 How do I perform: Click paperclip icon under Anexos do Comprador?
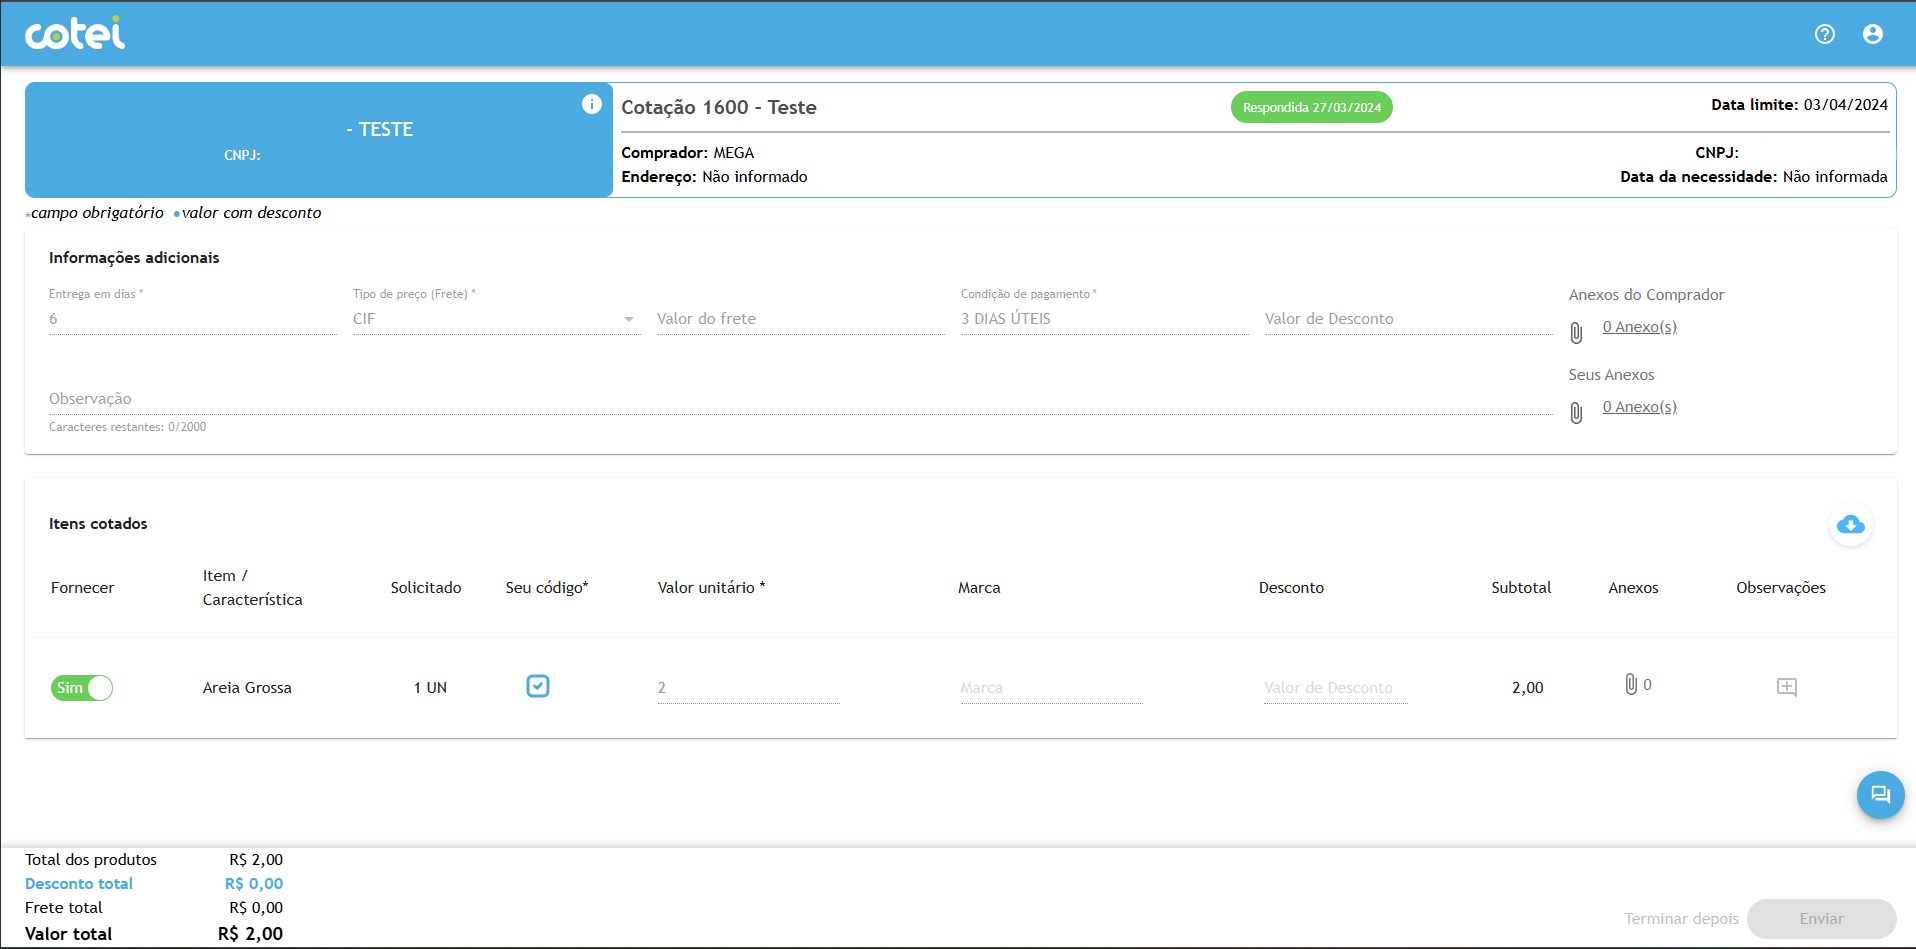click(x=1576, y=332)
